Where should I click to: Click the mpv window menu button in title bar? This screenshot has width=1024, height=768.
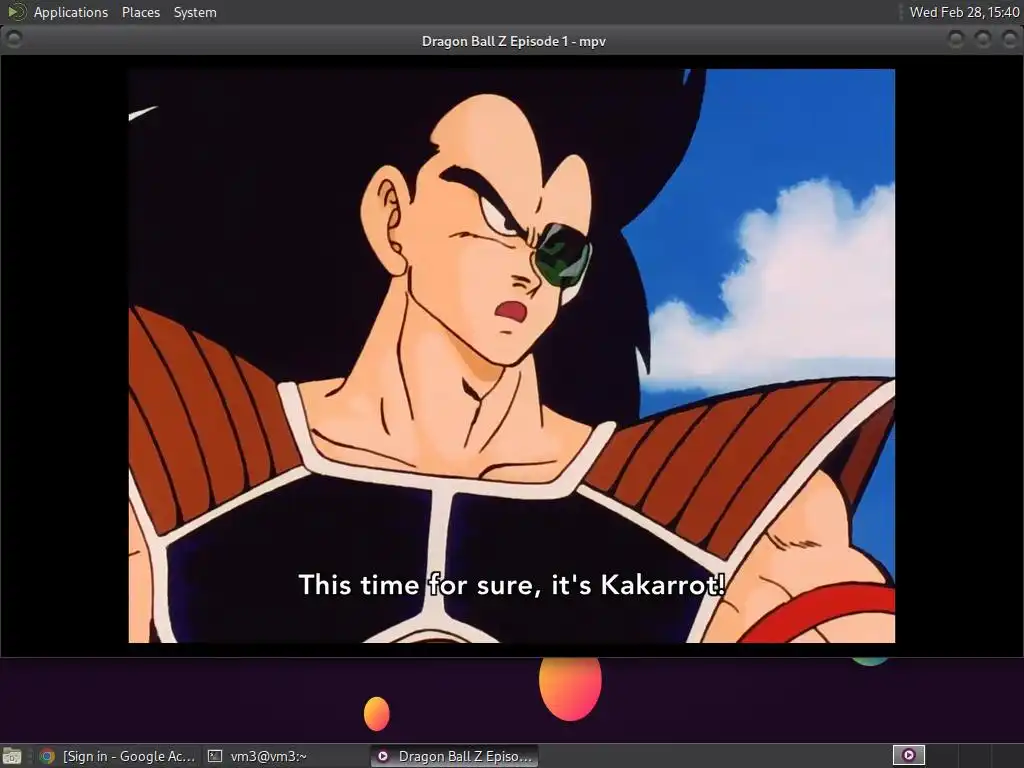pyautogui.click(x=14, y=39)
